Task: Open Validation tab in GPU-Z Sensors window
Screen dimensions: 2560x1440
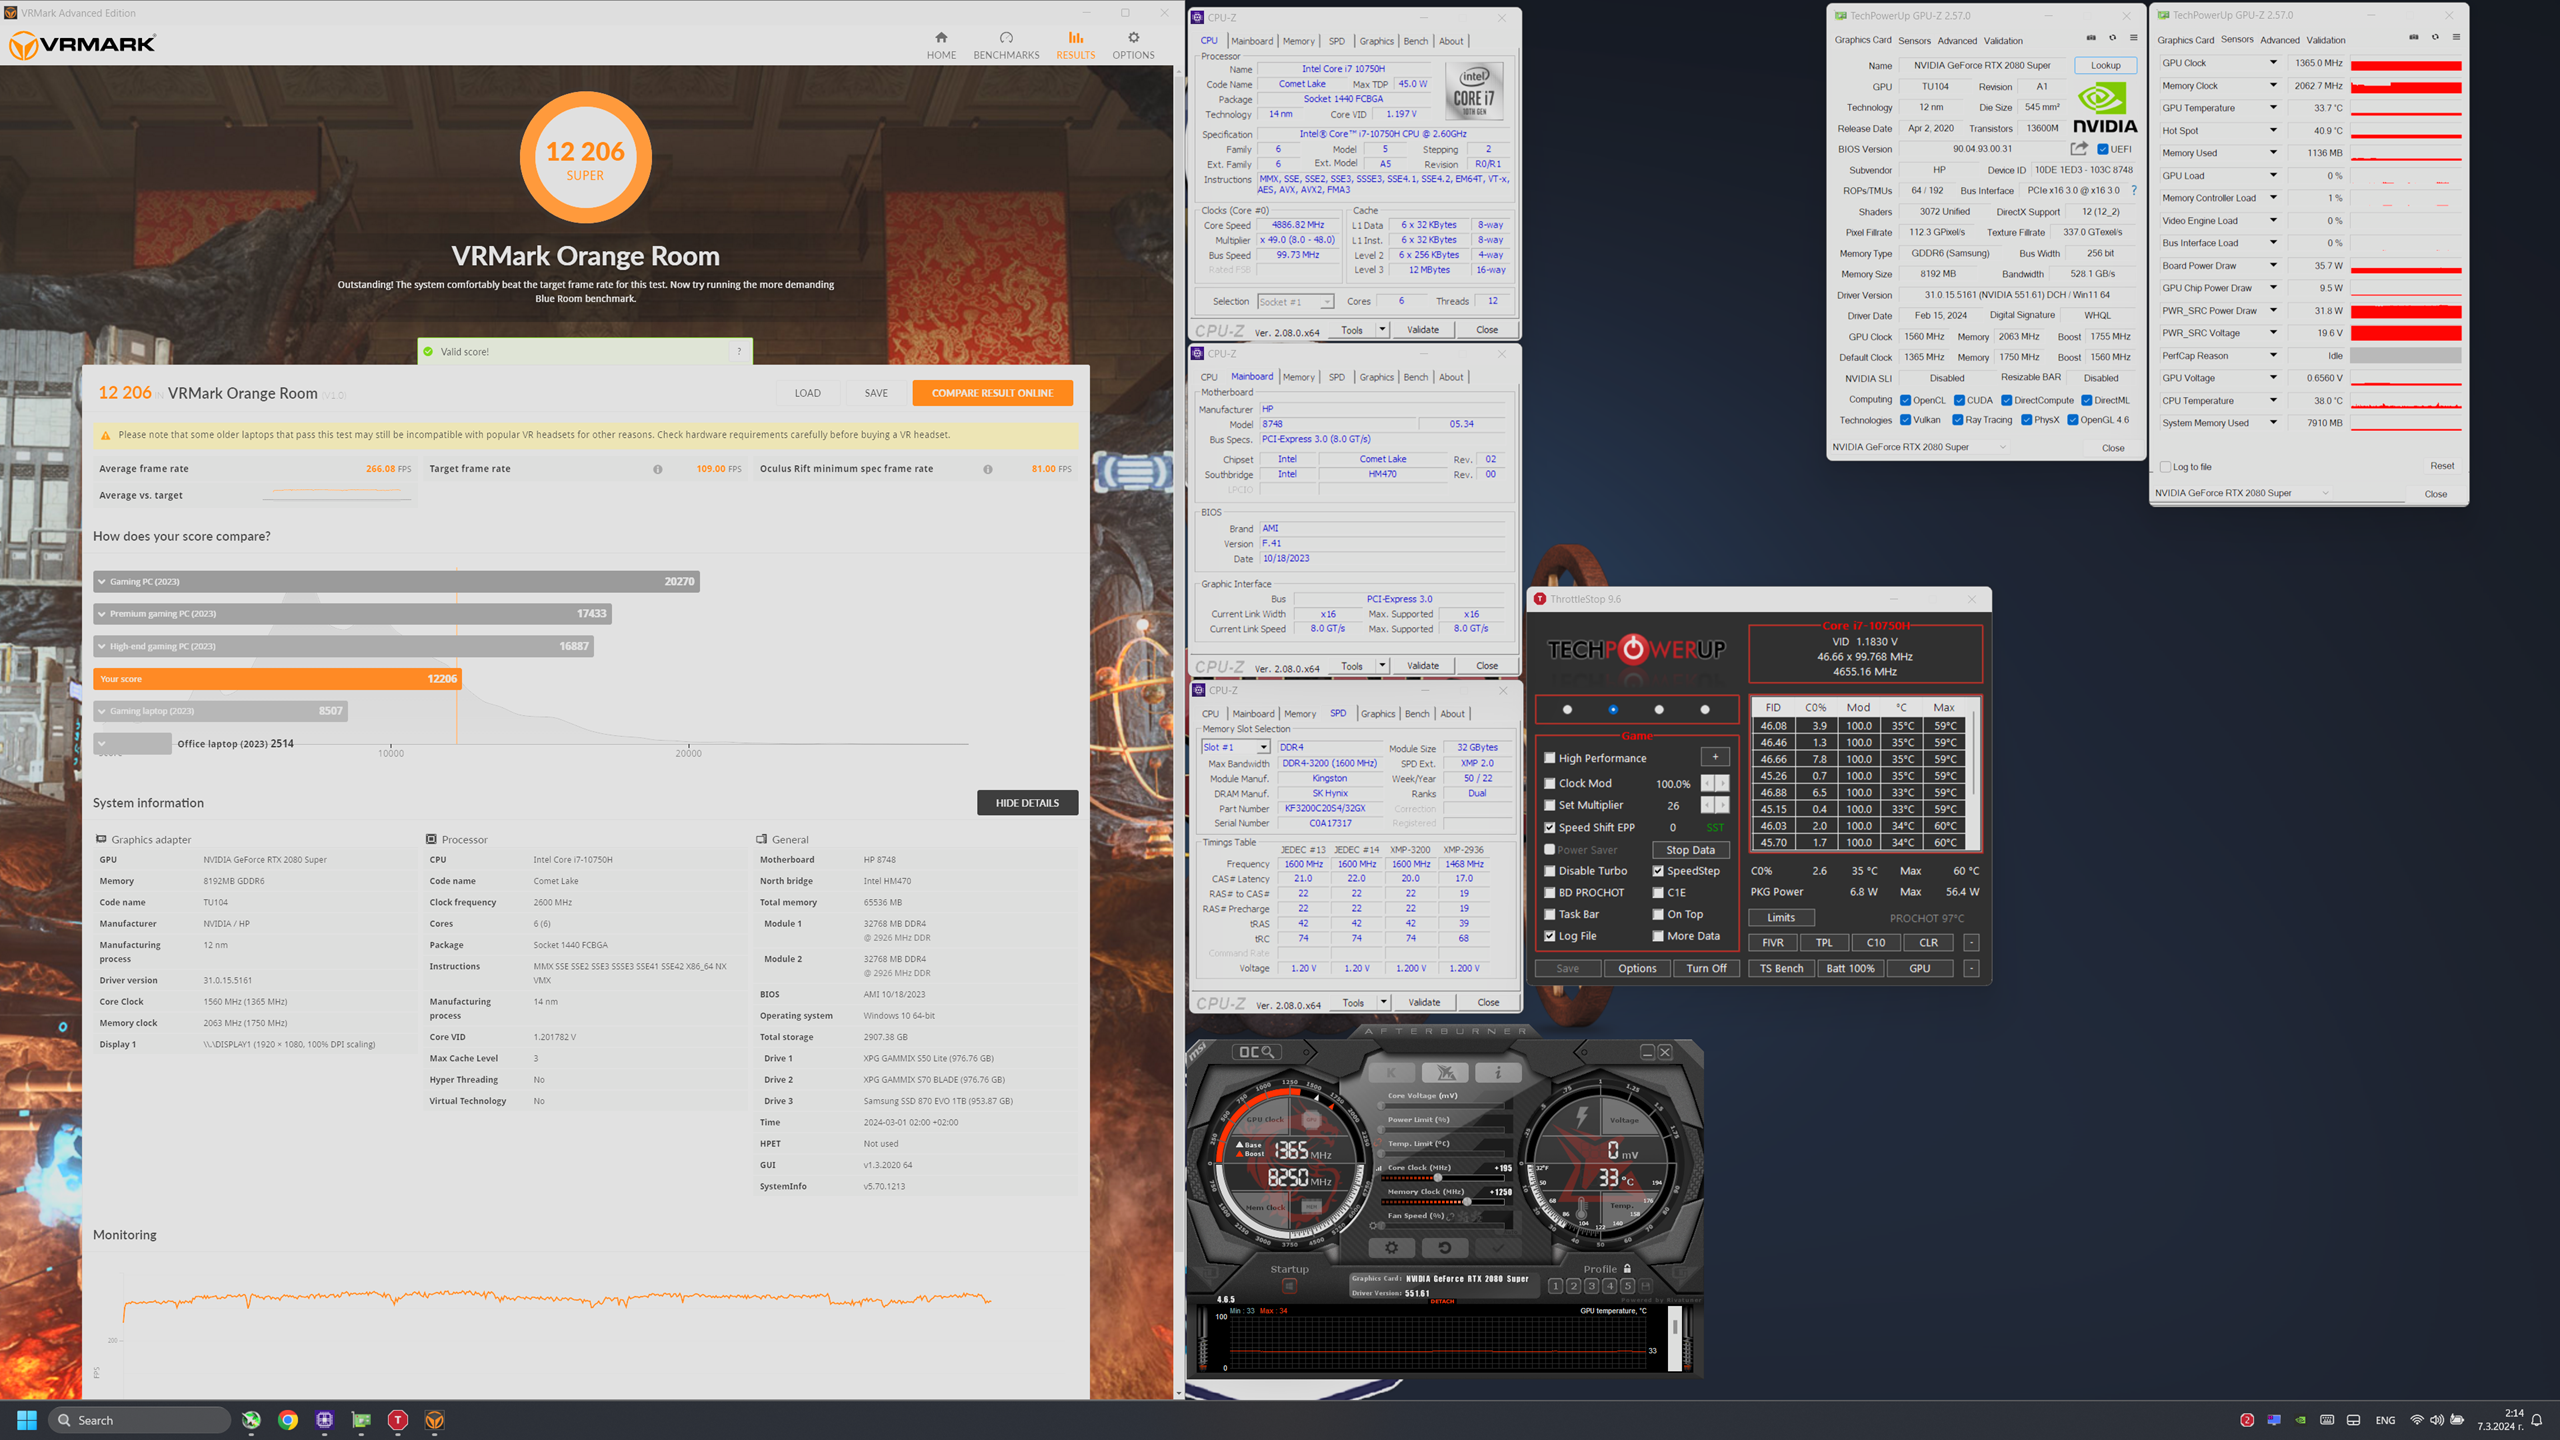Action: point(2325,40)
